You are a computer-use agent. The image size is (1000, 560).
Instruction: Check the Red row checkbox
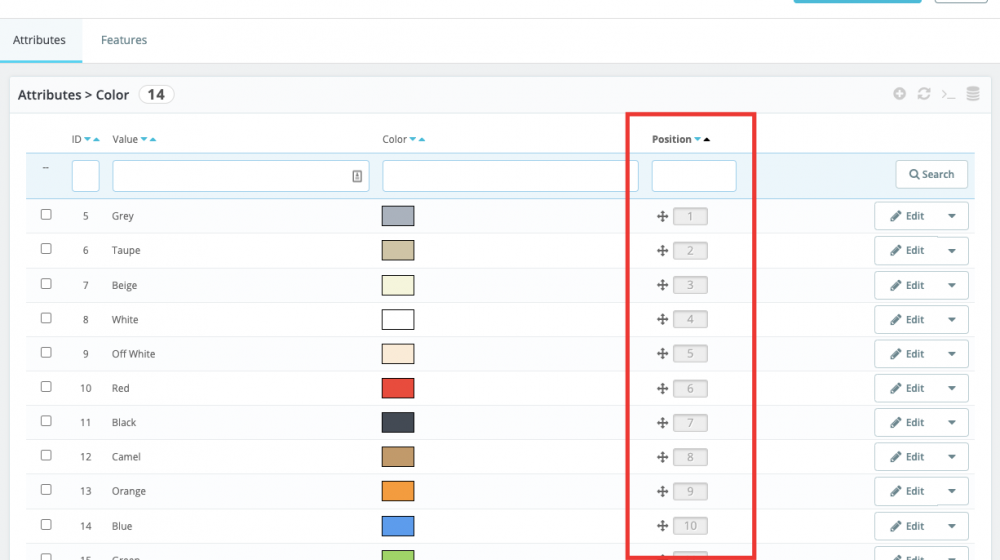pyautogui.click(x=46, y=387)
